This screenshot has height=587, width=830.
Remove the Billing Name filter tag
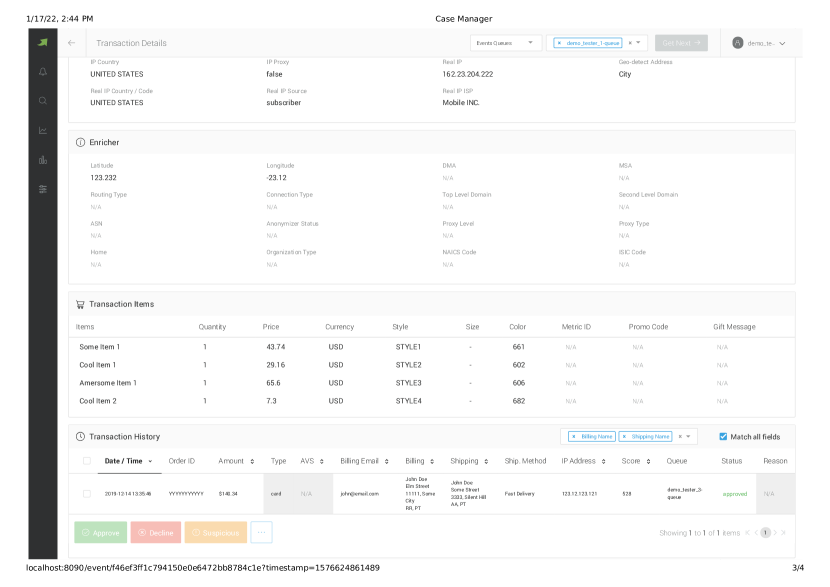pyautogui.click(x=573, y=437)
